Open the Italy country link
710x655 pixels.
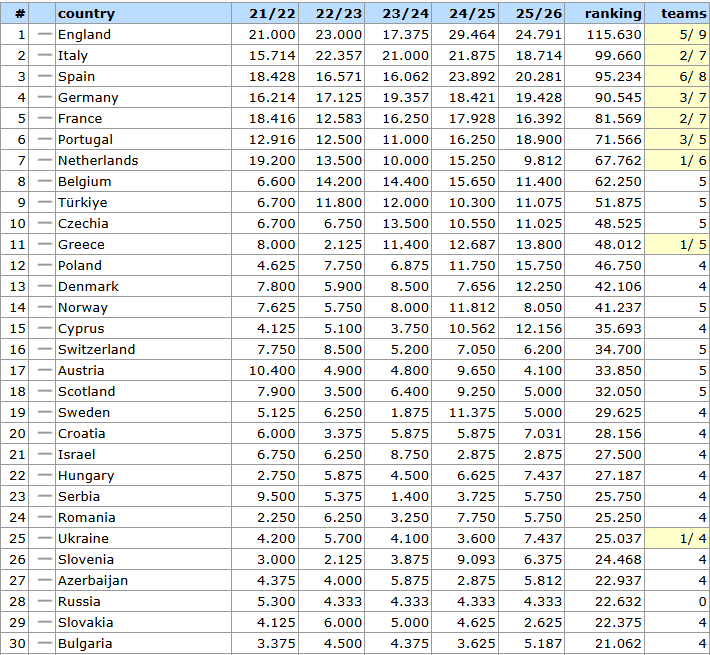[x=72, y=56]
